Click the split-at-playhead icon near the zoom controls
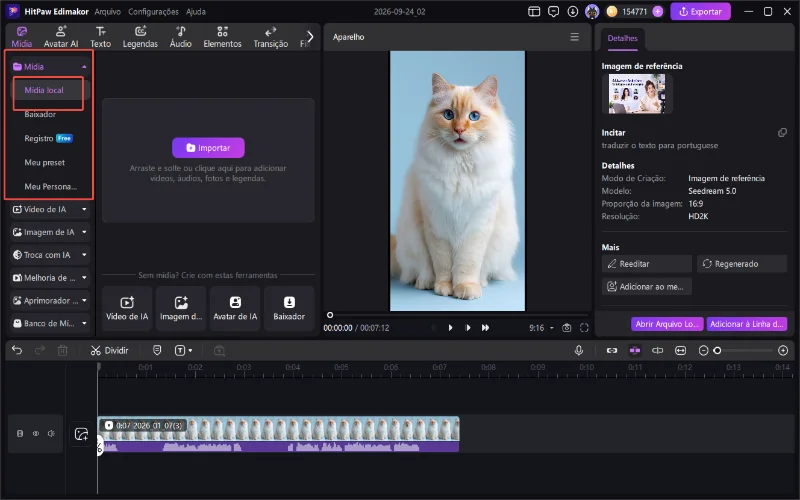The height and width of the screenshot is (500, 800). click(x=658, y=351)
